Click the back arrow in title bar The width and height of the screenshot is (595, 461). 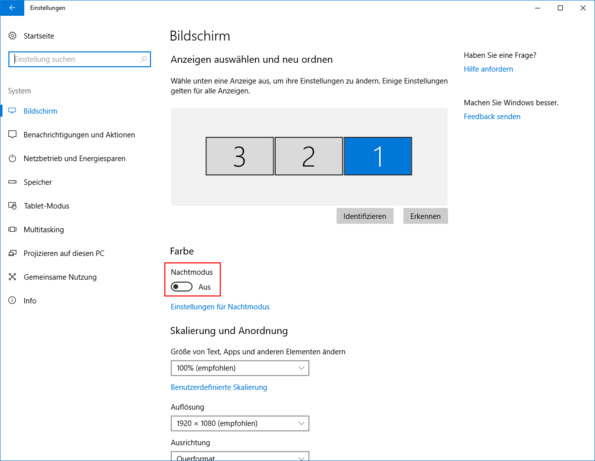pyautogui.click(x=12, y=8)
